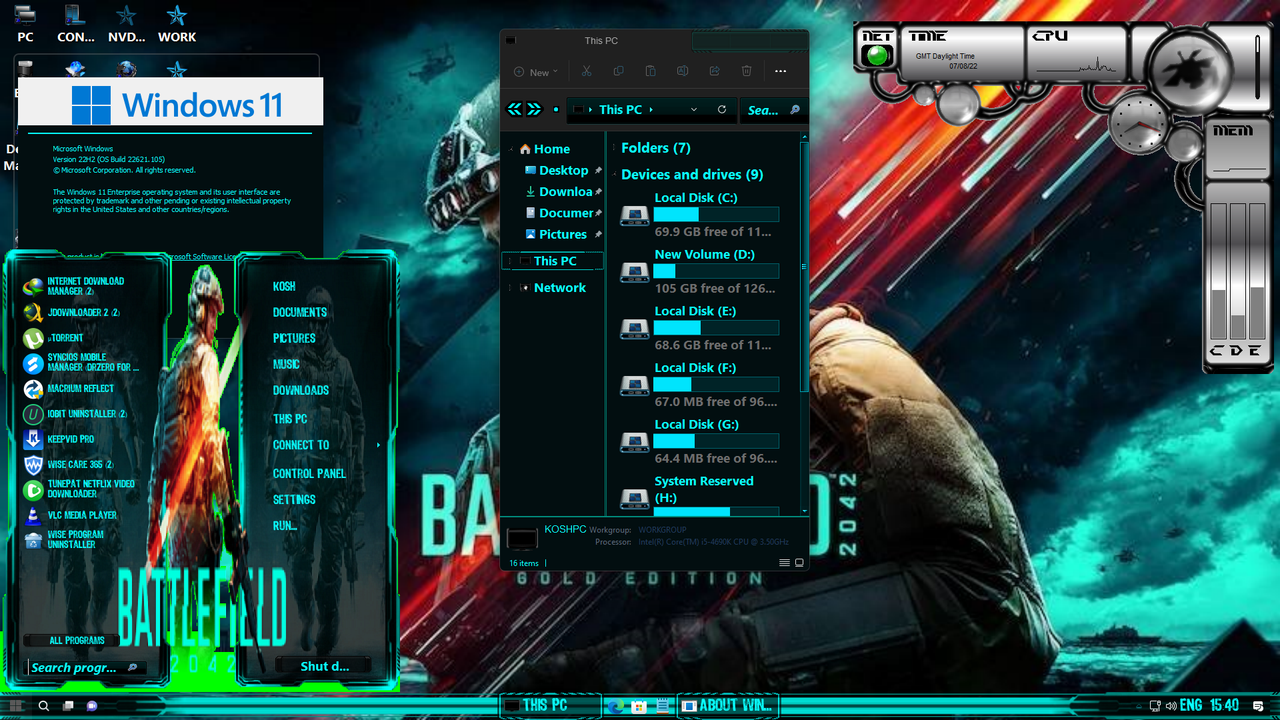Select Music in the start menu
The width and height of the screenshot is (1280, 720).
click(x=286, y=364)
